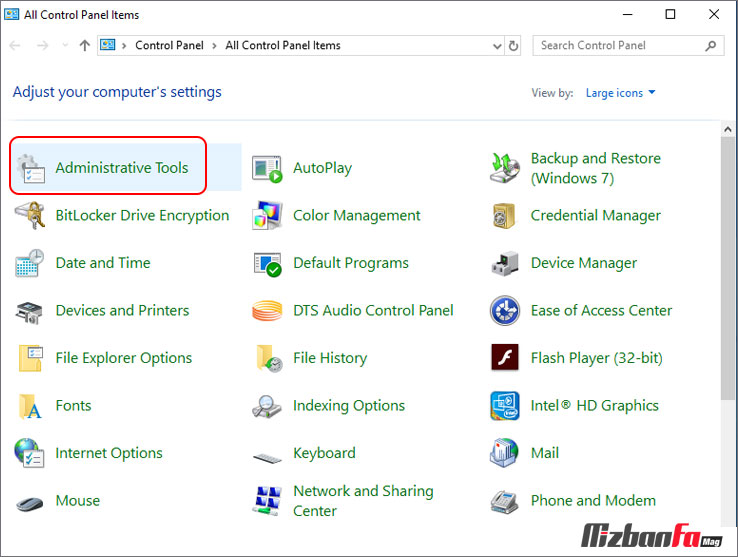This screenshot has height=557, width=738.
Task: Click the Fonts text link
Action: click(73, 405)
